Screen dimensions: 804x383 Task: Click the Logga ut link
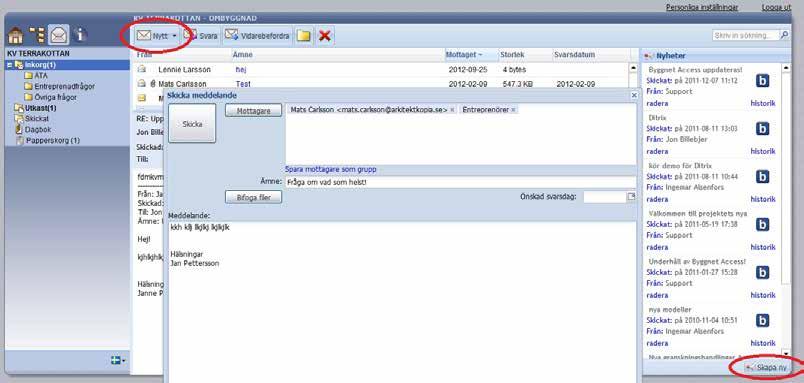[x=776, y=7]
